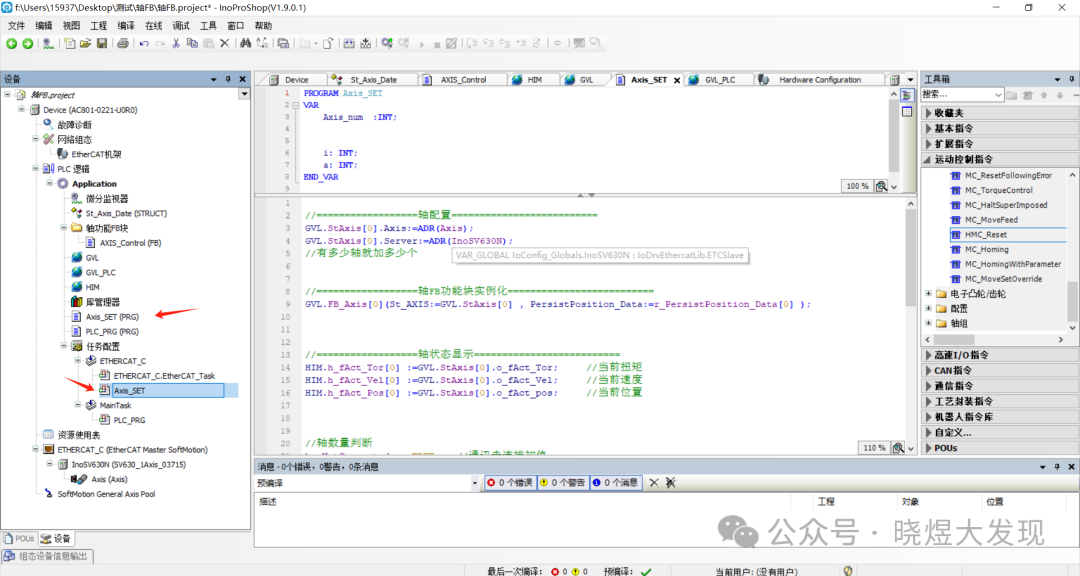Open the 预编译 message category dropdown
Viewport: 1080px width, 576px height.
point(475,483)
